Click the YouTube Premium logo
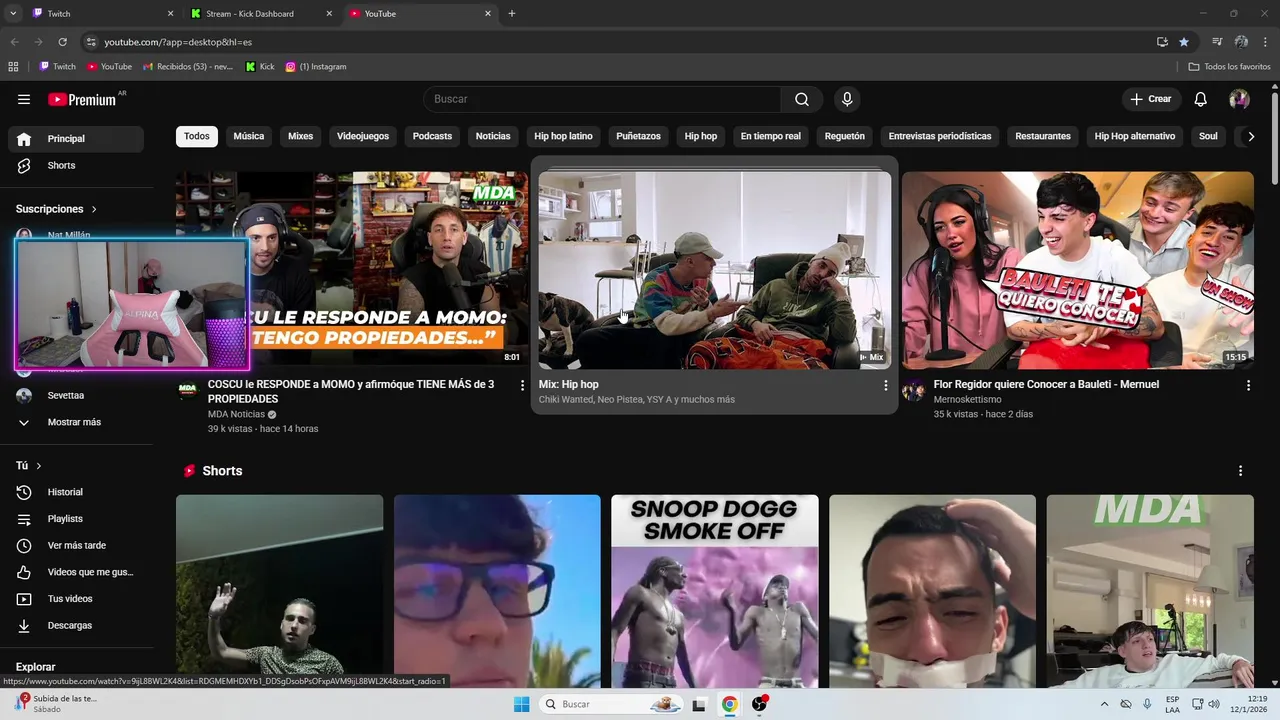The image size is (1280, 720). point(83,99)
